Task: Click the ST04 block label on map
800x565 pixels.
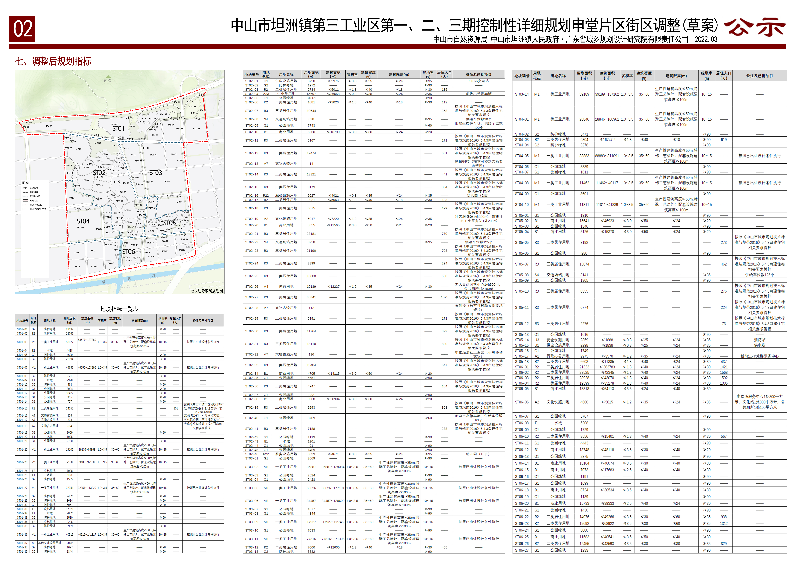Action: coord(83,222)
